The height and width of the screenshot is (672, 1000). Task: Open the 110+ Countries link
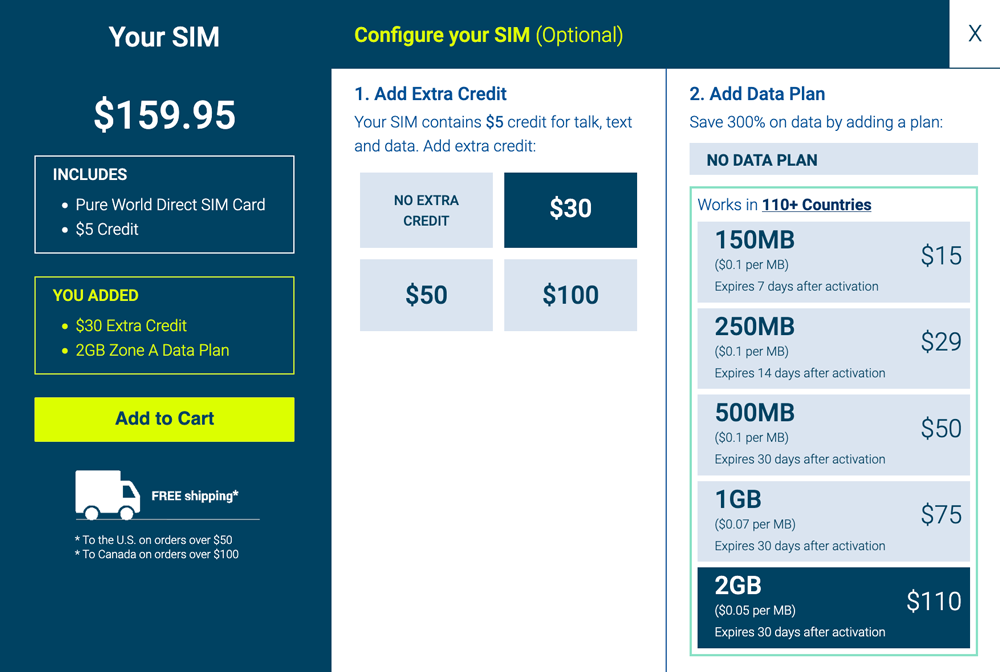(x=816, y=205)
